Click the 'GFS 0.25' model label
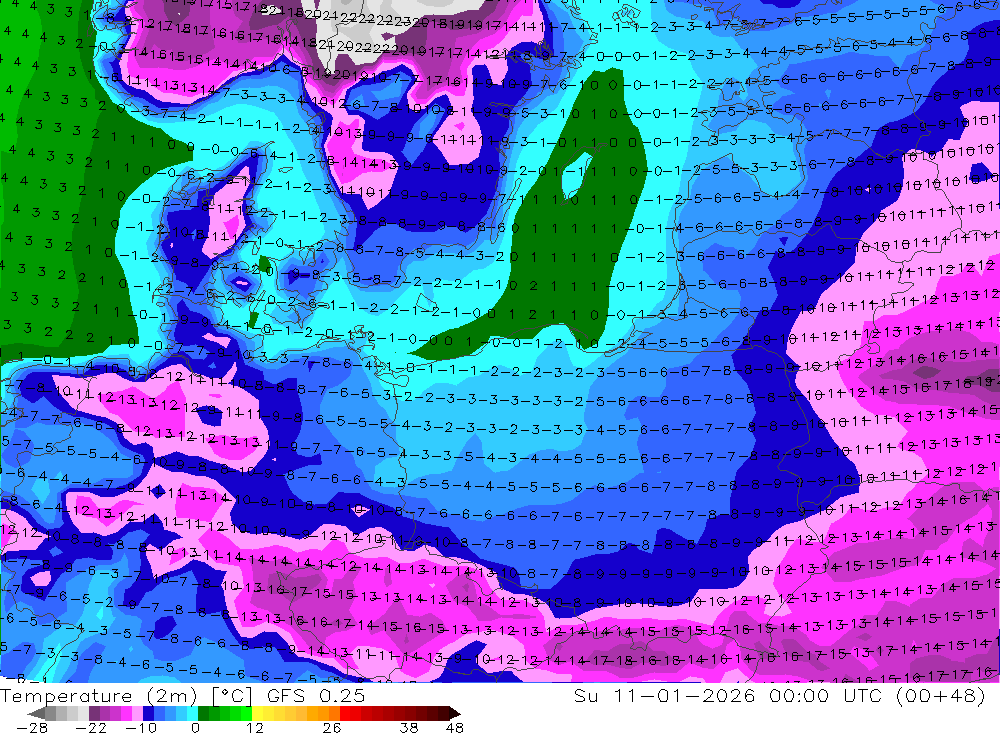The image size is (1000, 733). [316, 696]
